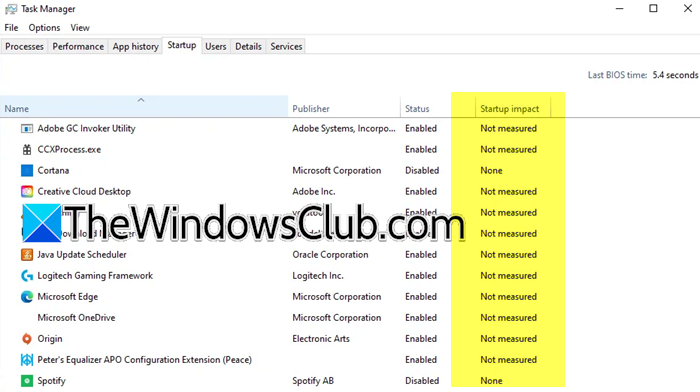This screenshot has width=700, height=392.
Task: Switch to the App history tab
Action: 135,46
